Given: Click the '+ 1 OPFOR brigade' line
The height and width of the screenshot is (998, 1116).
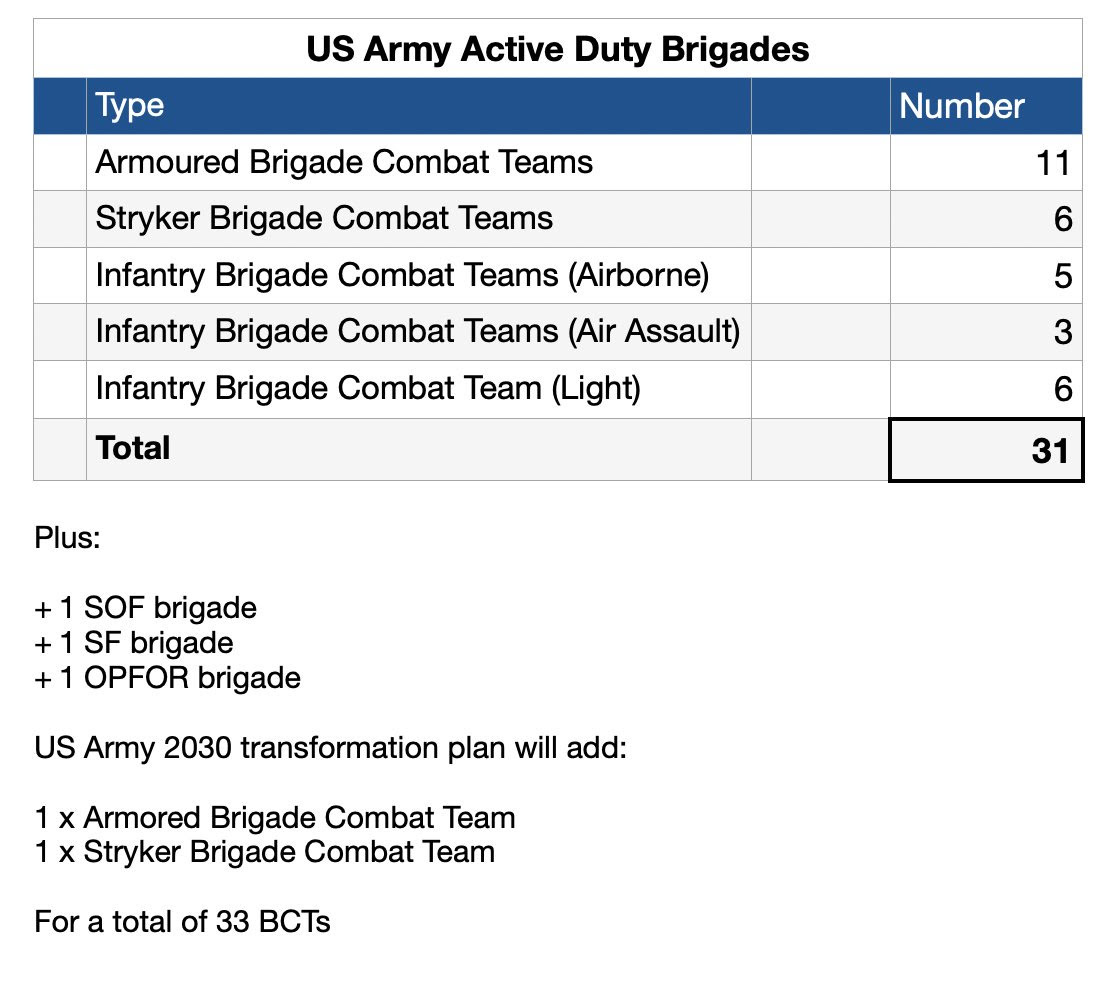Looking at the screenshot, I should [x=167, y=678].
